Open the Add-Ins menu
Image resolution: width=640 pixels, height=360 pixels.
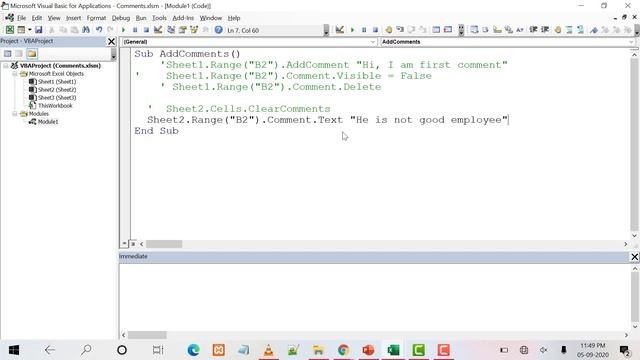[x=183, y=18]
